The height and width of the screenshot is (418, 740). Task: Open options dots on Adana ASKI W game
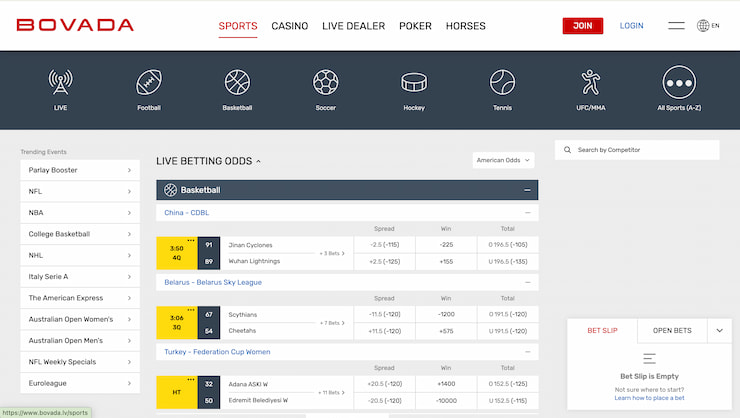(x=191, y=379)
